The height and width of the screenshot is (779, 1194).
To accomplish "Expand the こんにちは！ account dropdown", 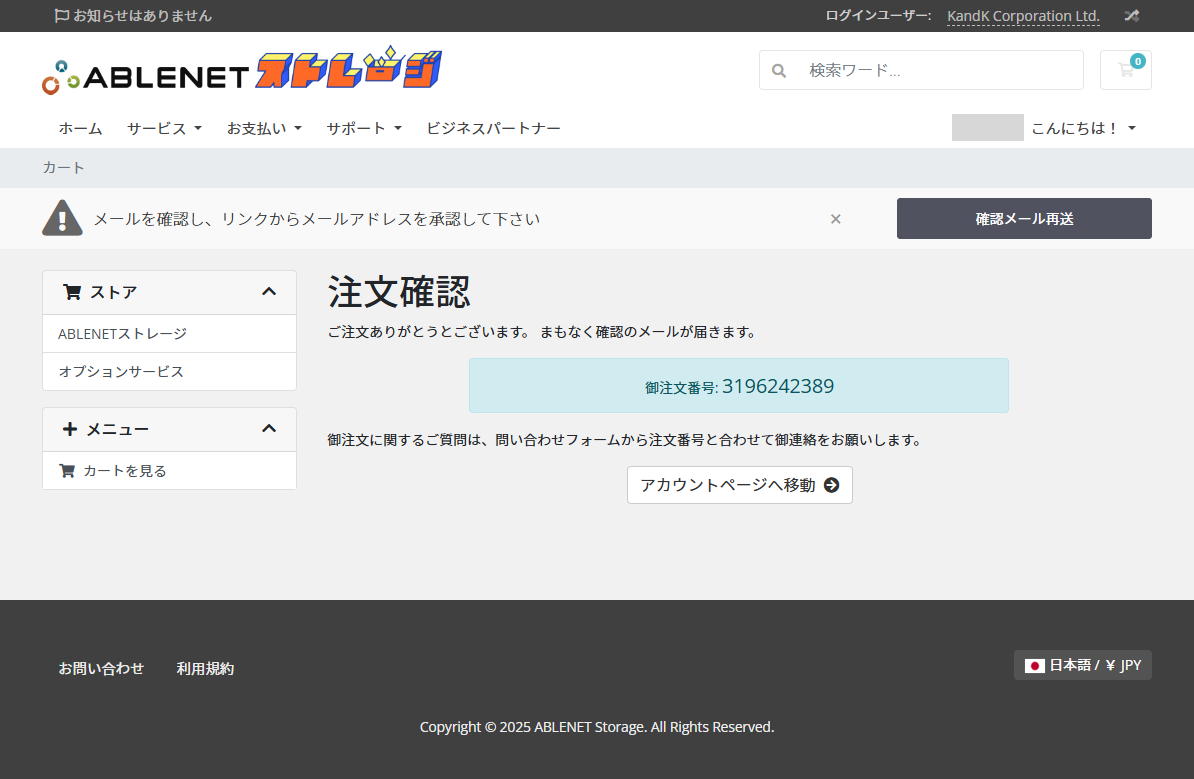I will pyautogui.click(x=1083, y=128).
